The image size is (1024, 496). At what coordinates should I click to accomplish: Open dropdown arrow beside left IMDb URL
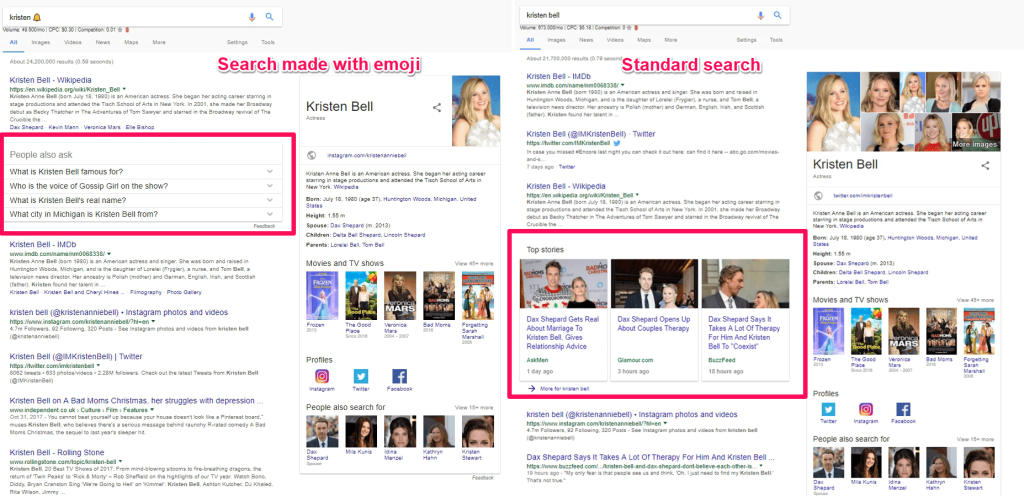tap(108, 253)
